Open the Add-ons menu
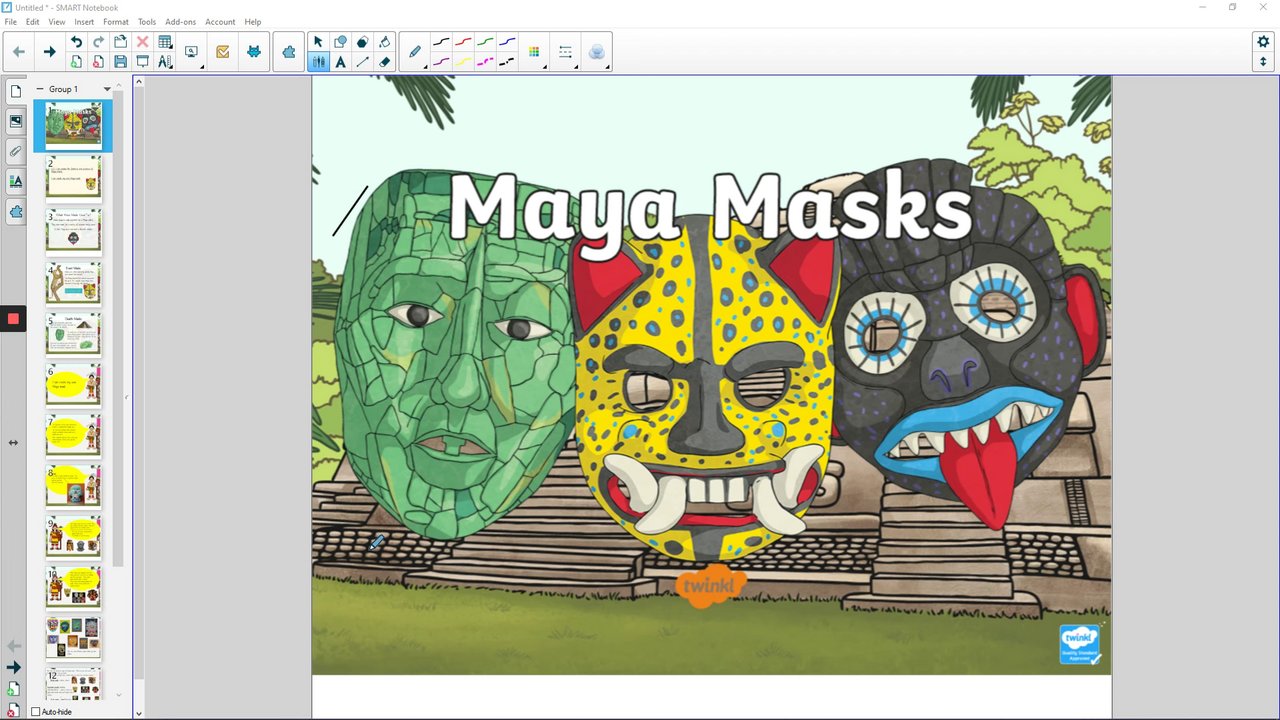The height and width of the screenshot is (720, 1280). tap(181, 22)
